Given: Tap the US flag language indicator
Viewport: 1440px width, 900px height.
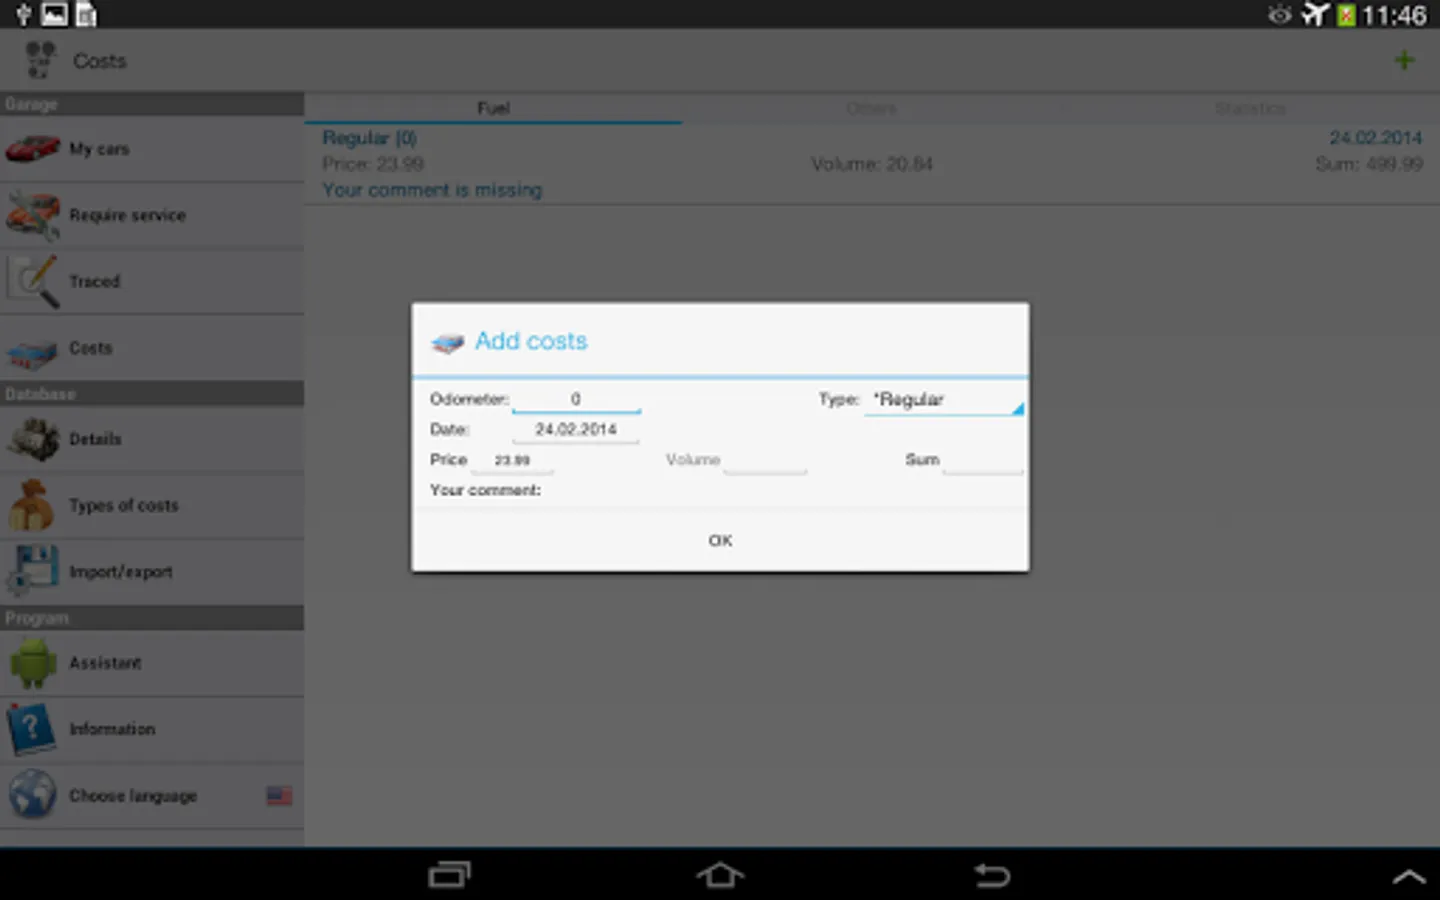Looking at the screenshot, I should tap(279, 796).
